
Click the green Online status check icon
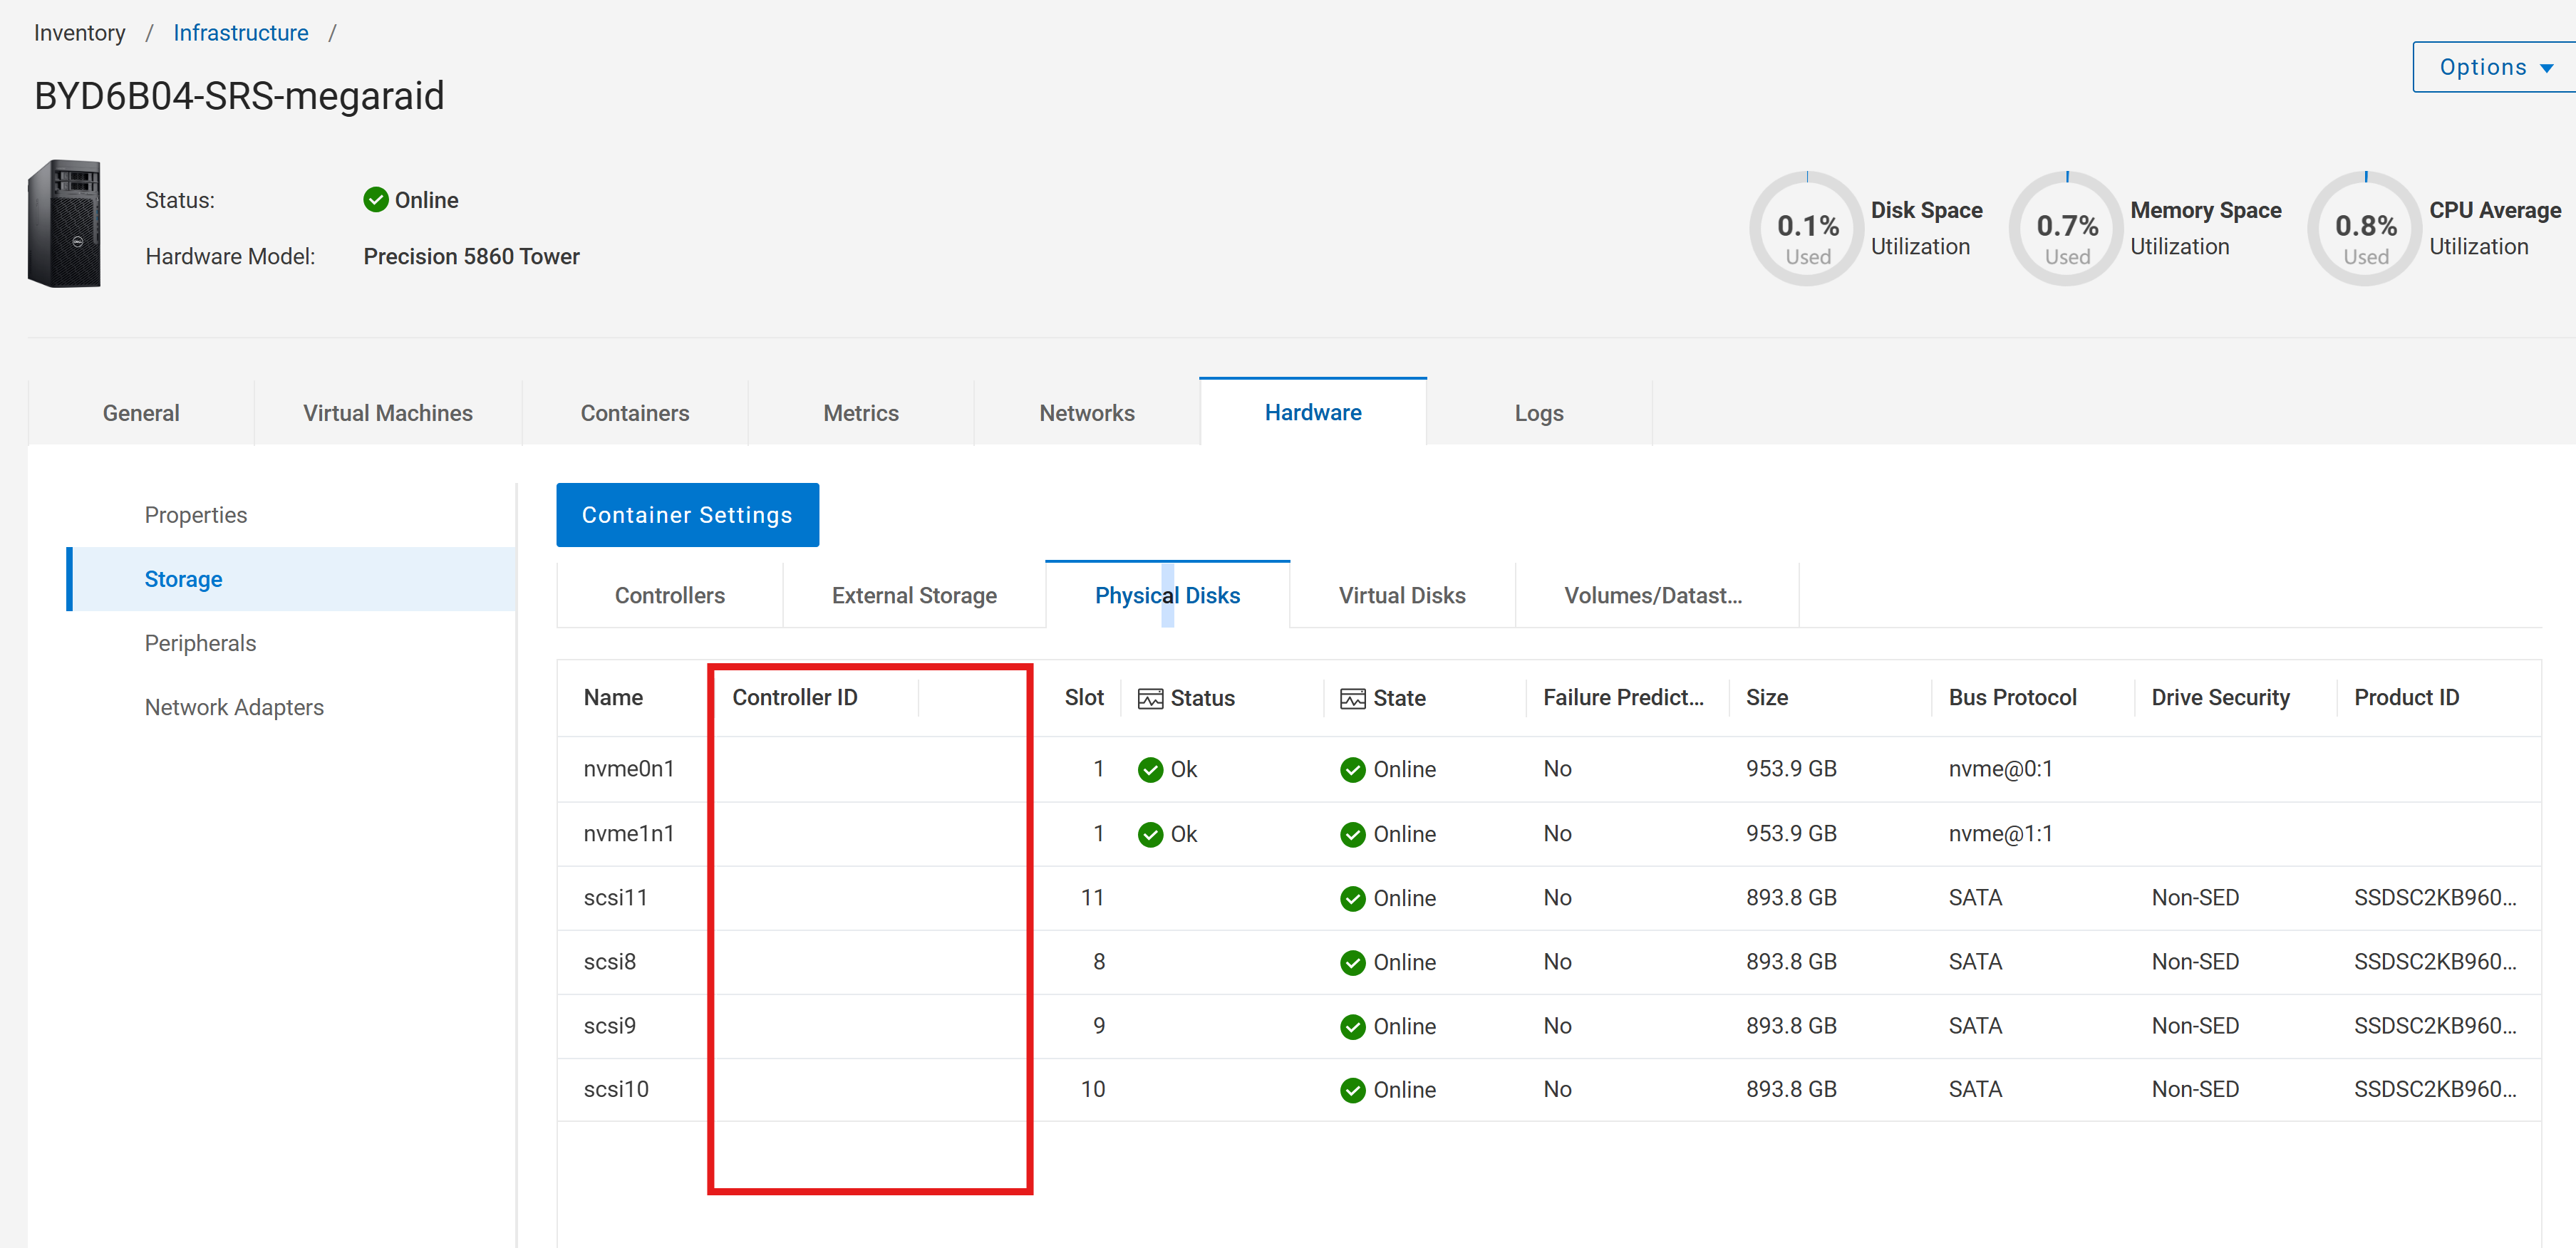point(376,200)
